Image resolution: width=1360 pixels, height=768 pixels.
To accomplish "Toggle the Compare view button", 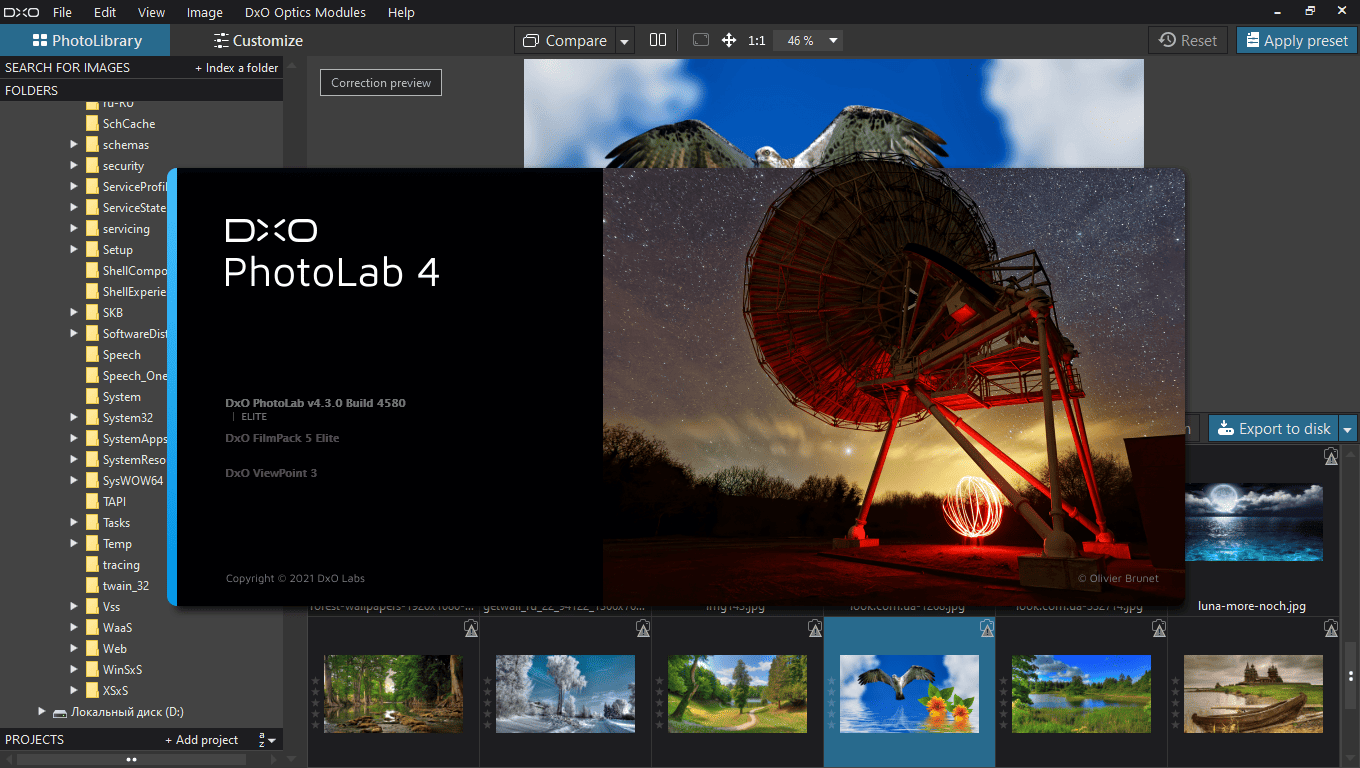I will click(x=564, y=41).
